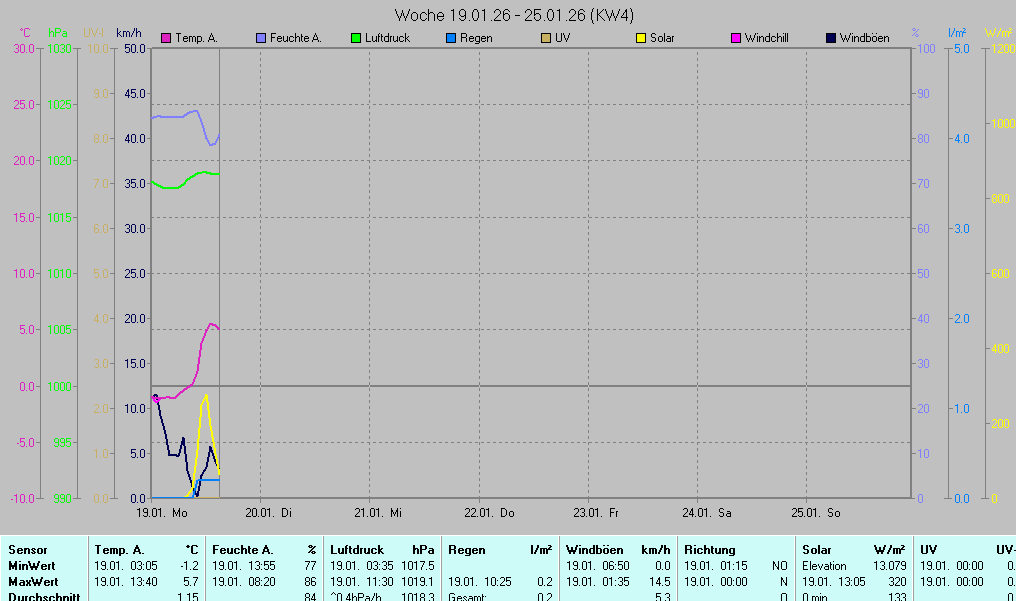Click the chart title Woche KW4
Viewport: 1016px width, 601px height.
pos(514,15)
